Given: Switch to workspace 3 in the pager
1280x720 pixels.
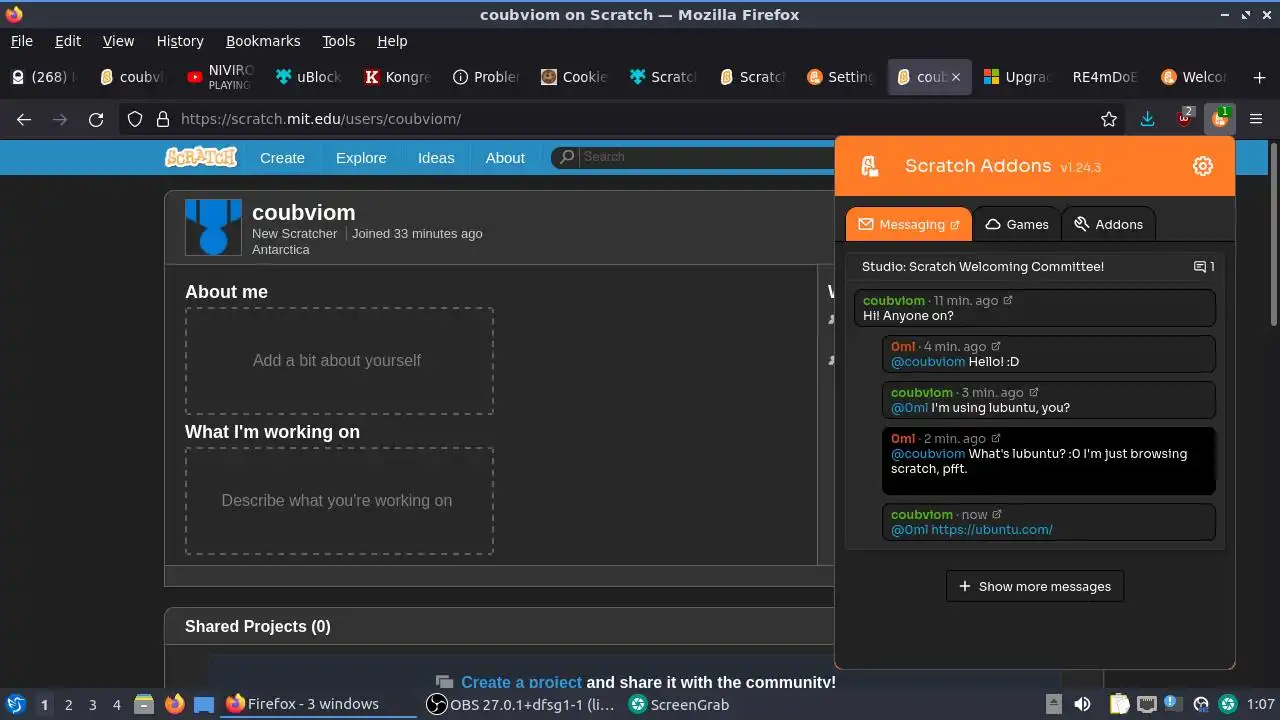Looking at the screenshot, I should point(92,704).
